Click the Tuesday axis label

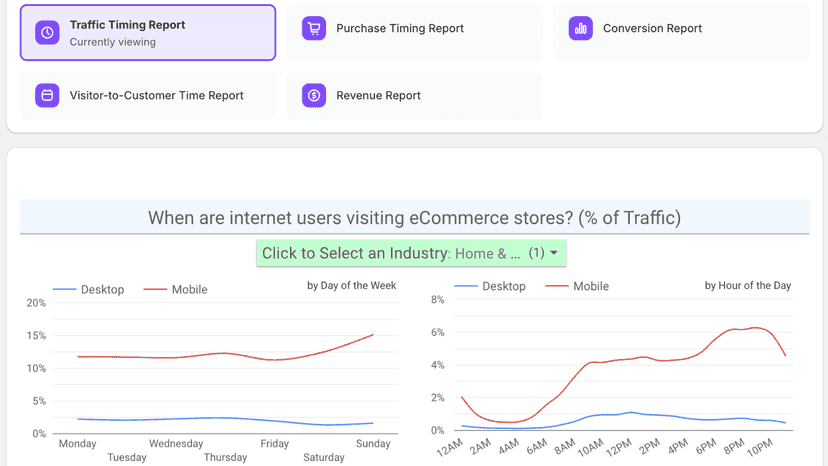(127, 458)
